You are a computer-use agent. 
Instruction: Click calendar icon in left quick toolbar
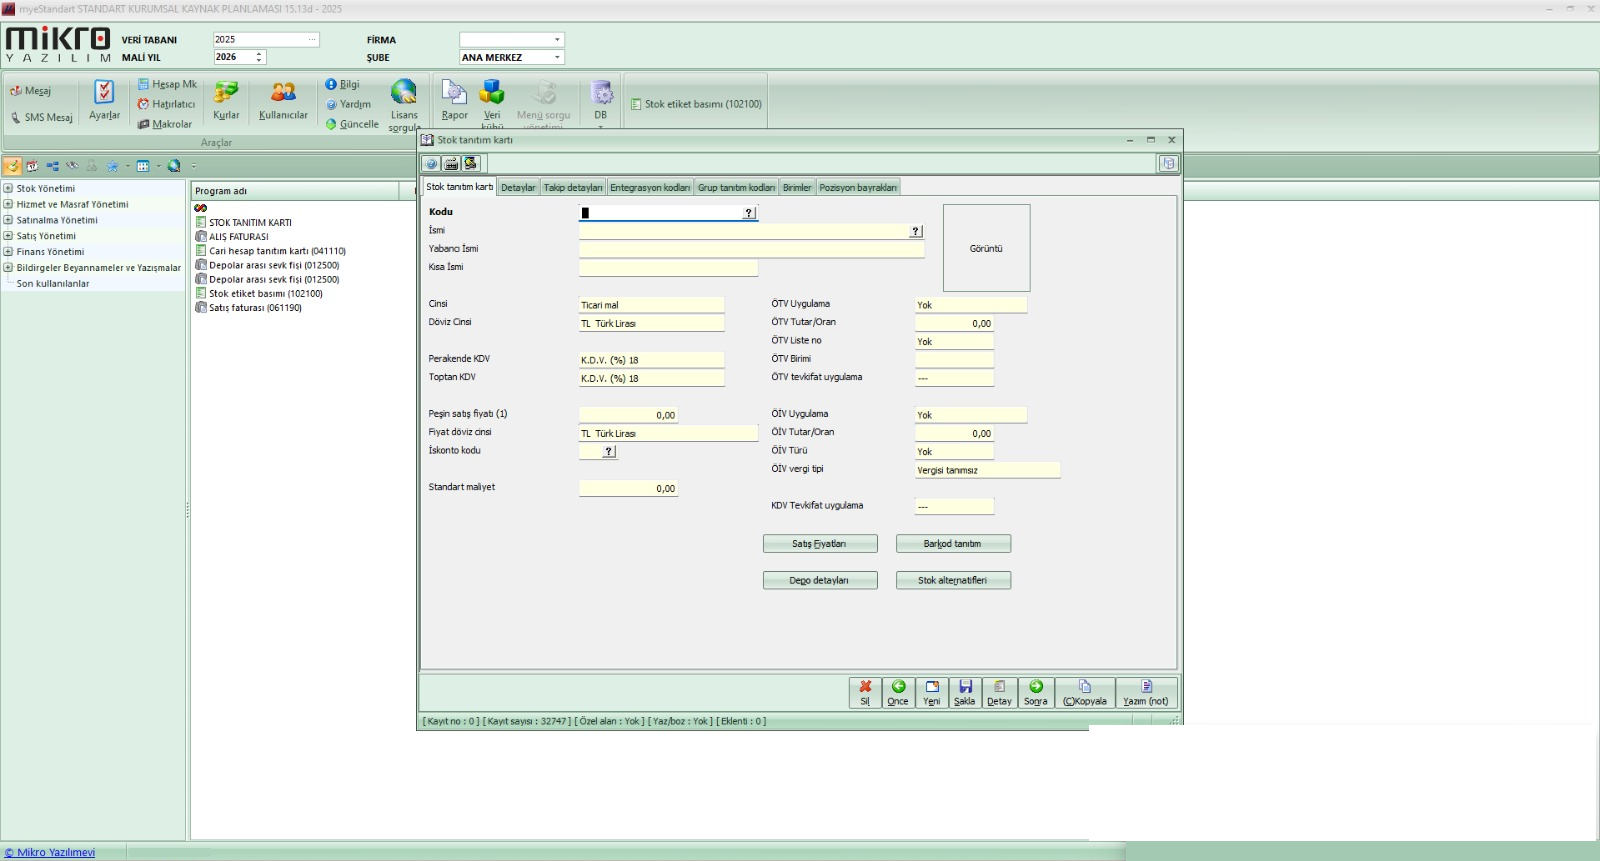[32, 166]
